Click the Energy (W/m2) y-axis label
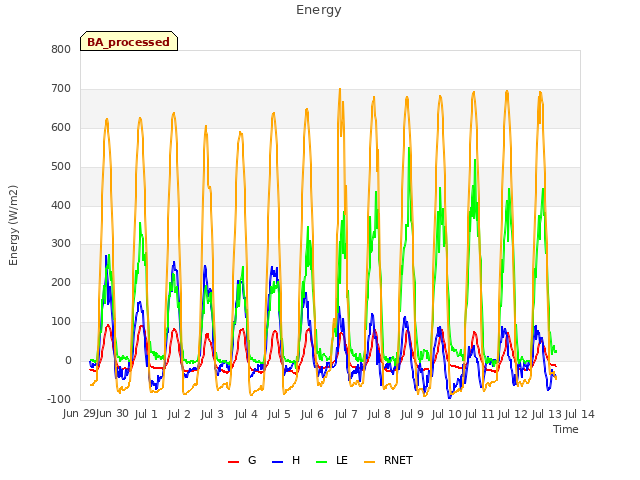This screenshot has height=480, width=640. 13,225
